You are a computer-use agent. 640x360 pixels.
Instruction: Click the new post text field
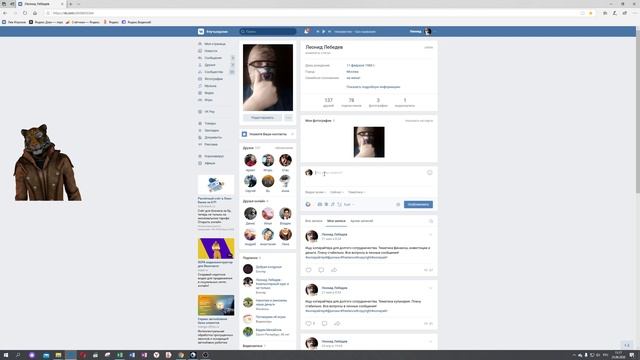click(x=369, y=173)
